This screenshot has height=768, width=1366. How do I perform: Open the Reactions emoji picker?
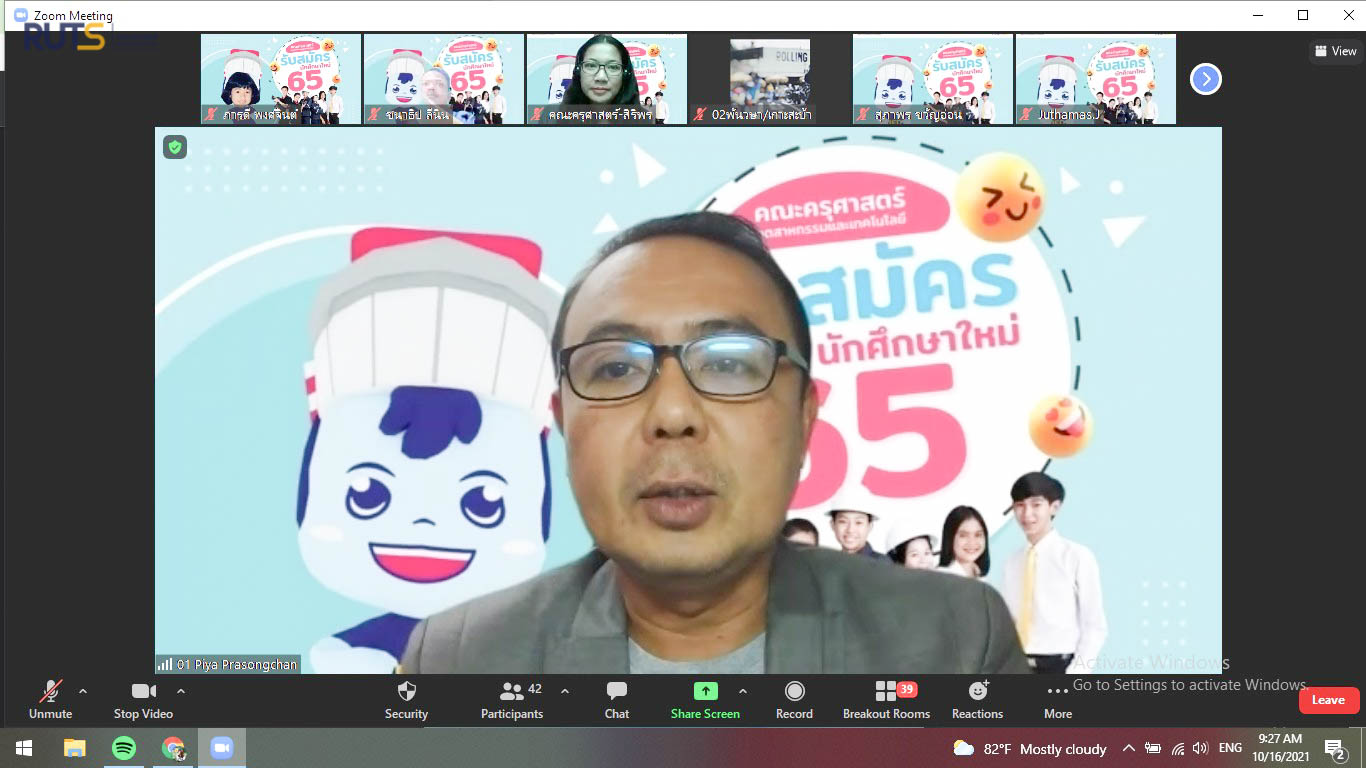[977, 699]
